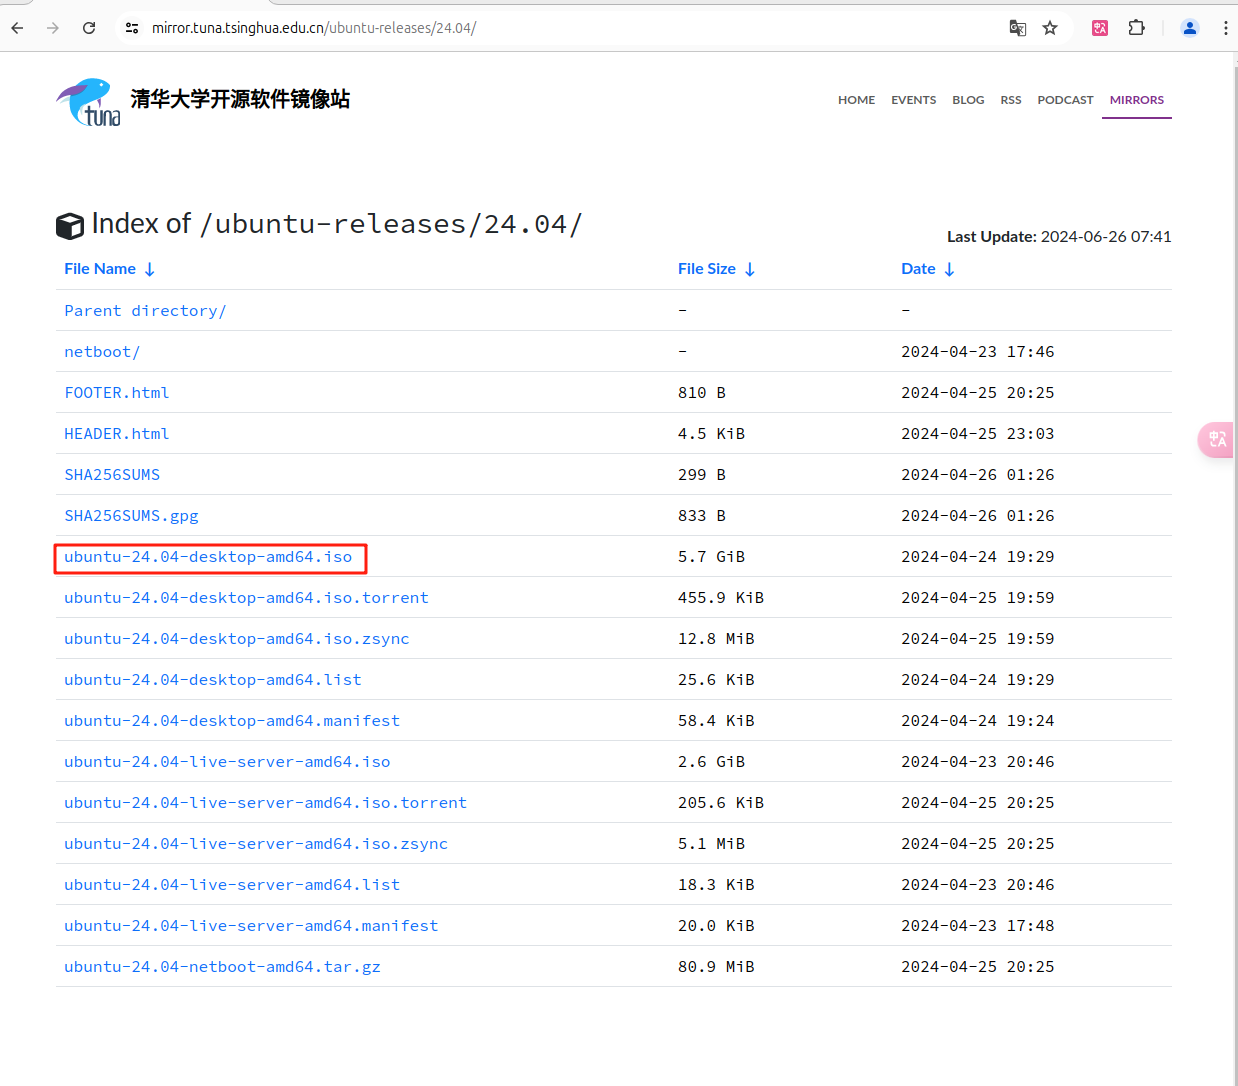Download ubuntu-24.04-netboot-amd64.tar.gz
This screenshot has width=1238, height=1086.
tap(222, 967)
